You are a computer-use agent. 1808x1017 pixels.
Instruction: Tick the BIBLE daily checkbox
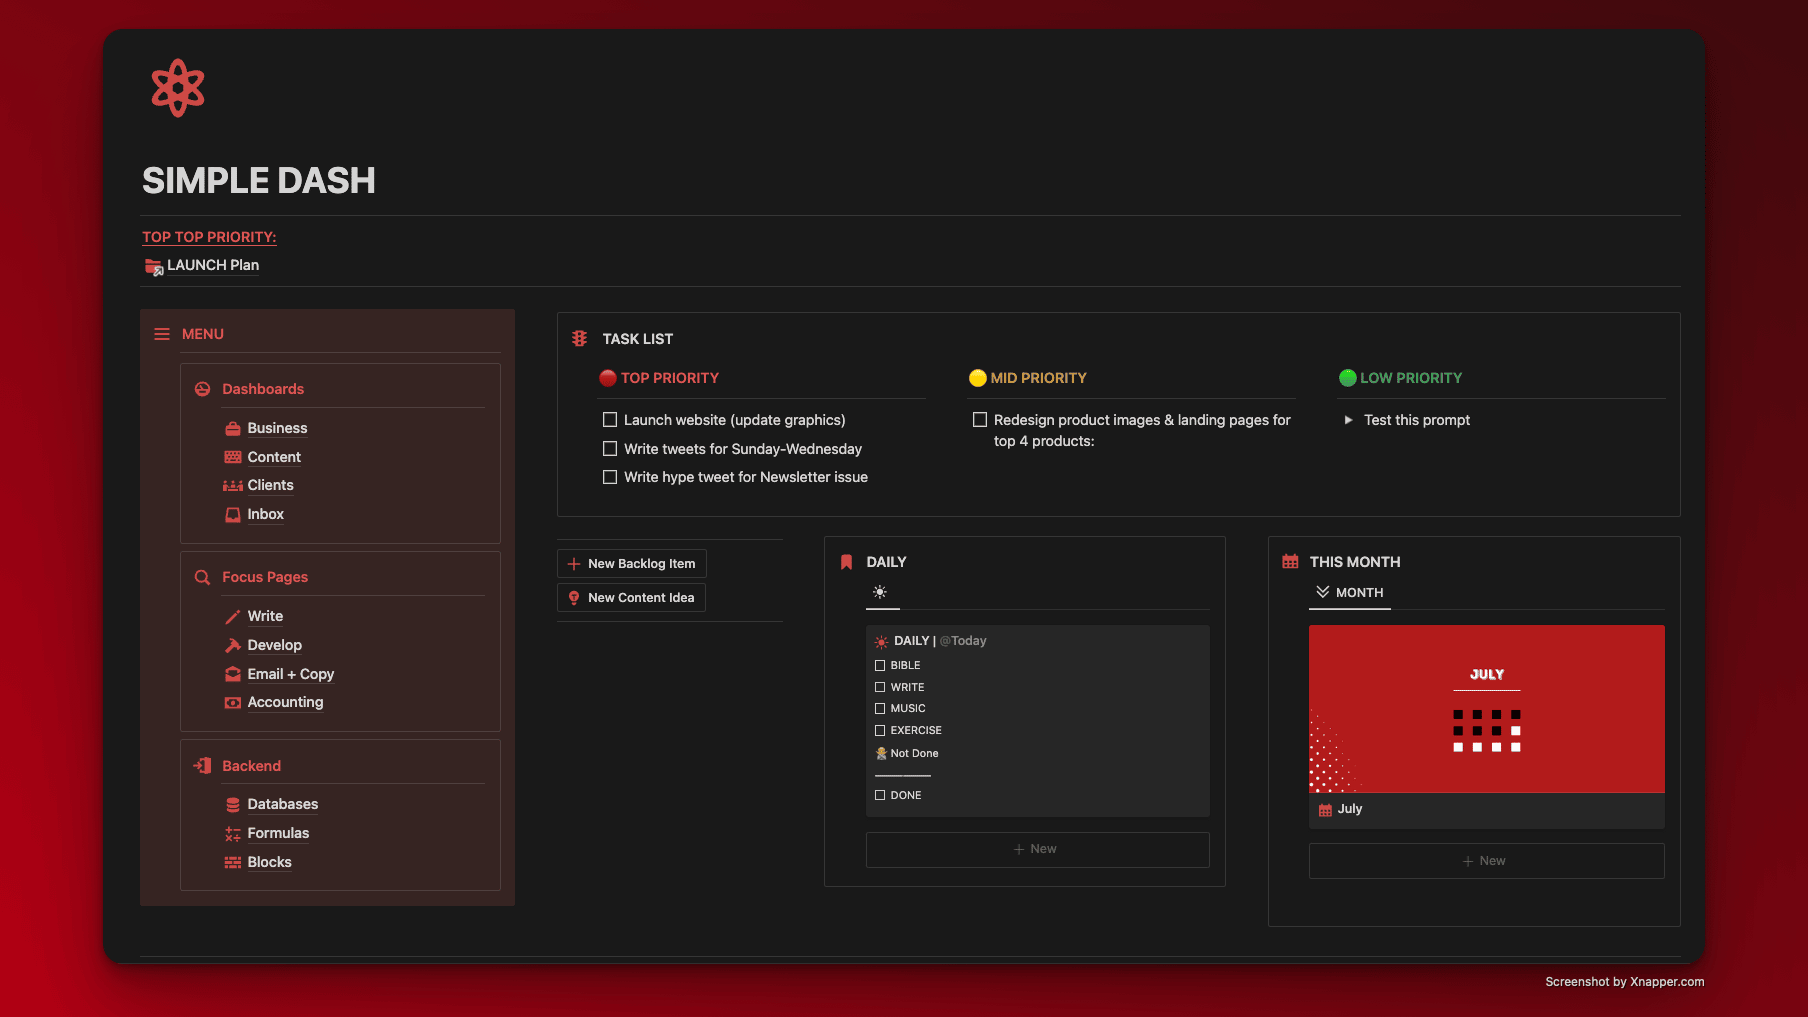pos(880,666)
